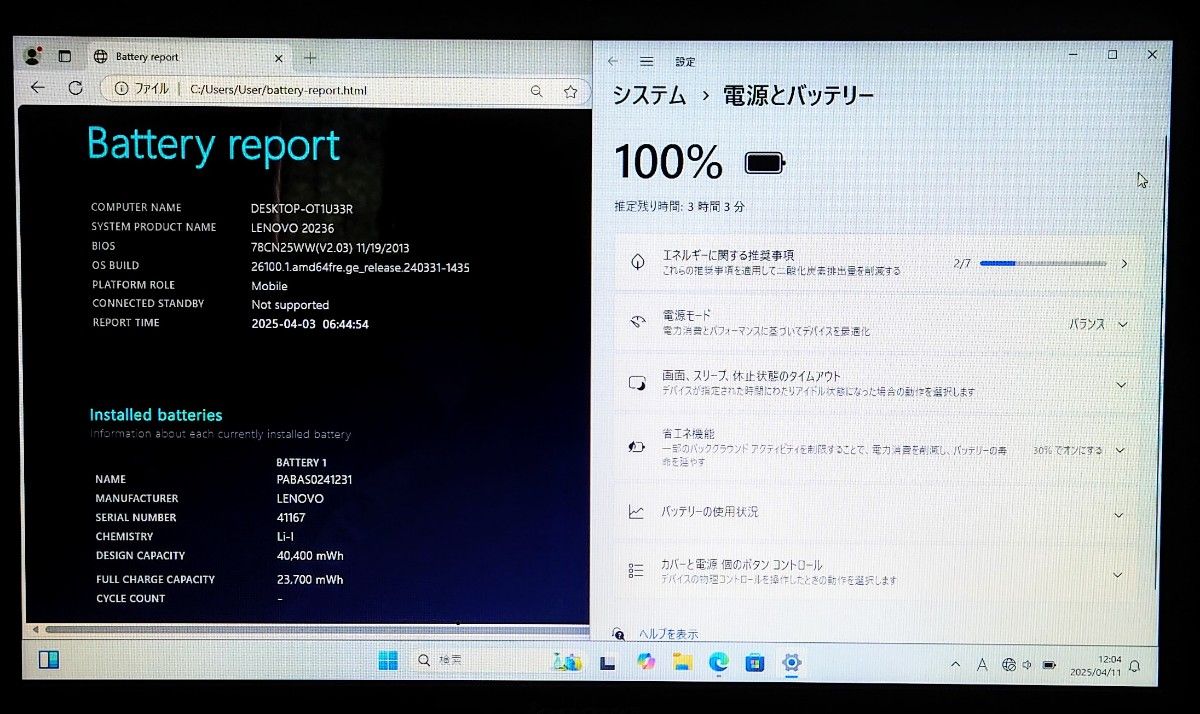Click the 'Installed batteries' heading
Image resolution: width=1200 pixels, height=714 pixels.
coord(156,415)
